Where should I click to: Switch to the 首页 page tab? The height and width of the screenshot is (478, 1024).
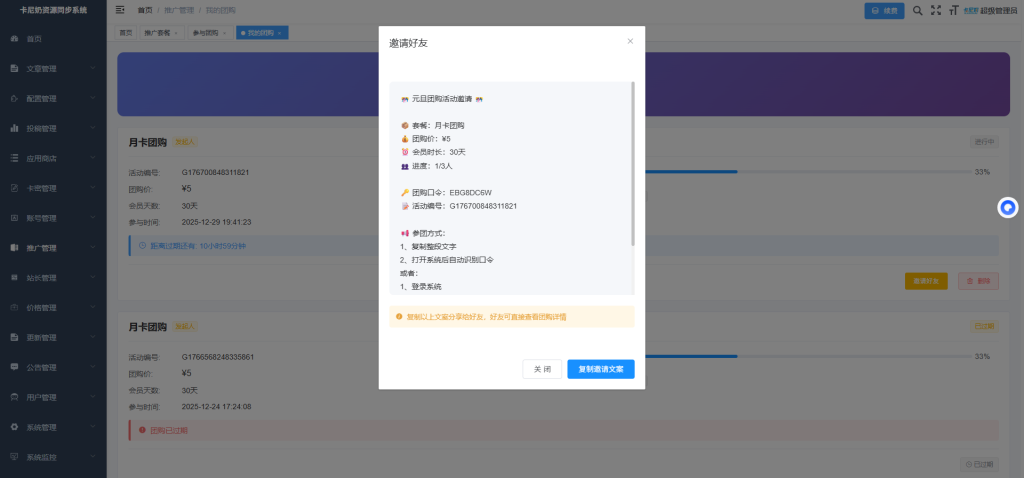coord(125,33)
